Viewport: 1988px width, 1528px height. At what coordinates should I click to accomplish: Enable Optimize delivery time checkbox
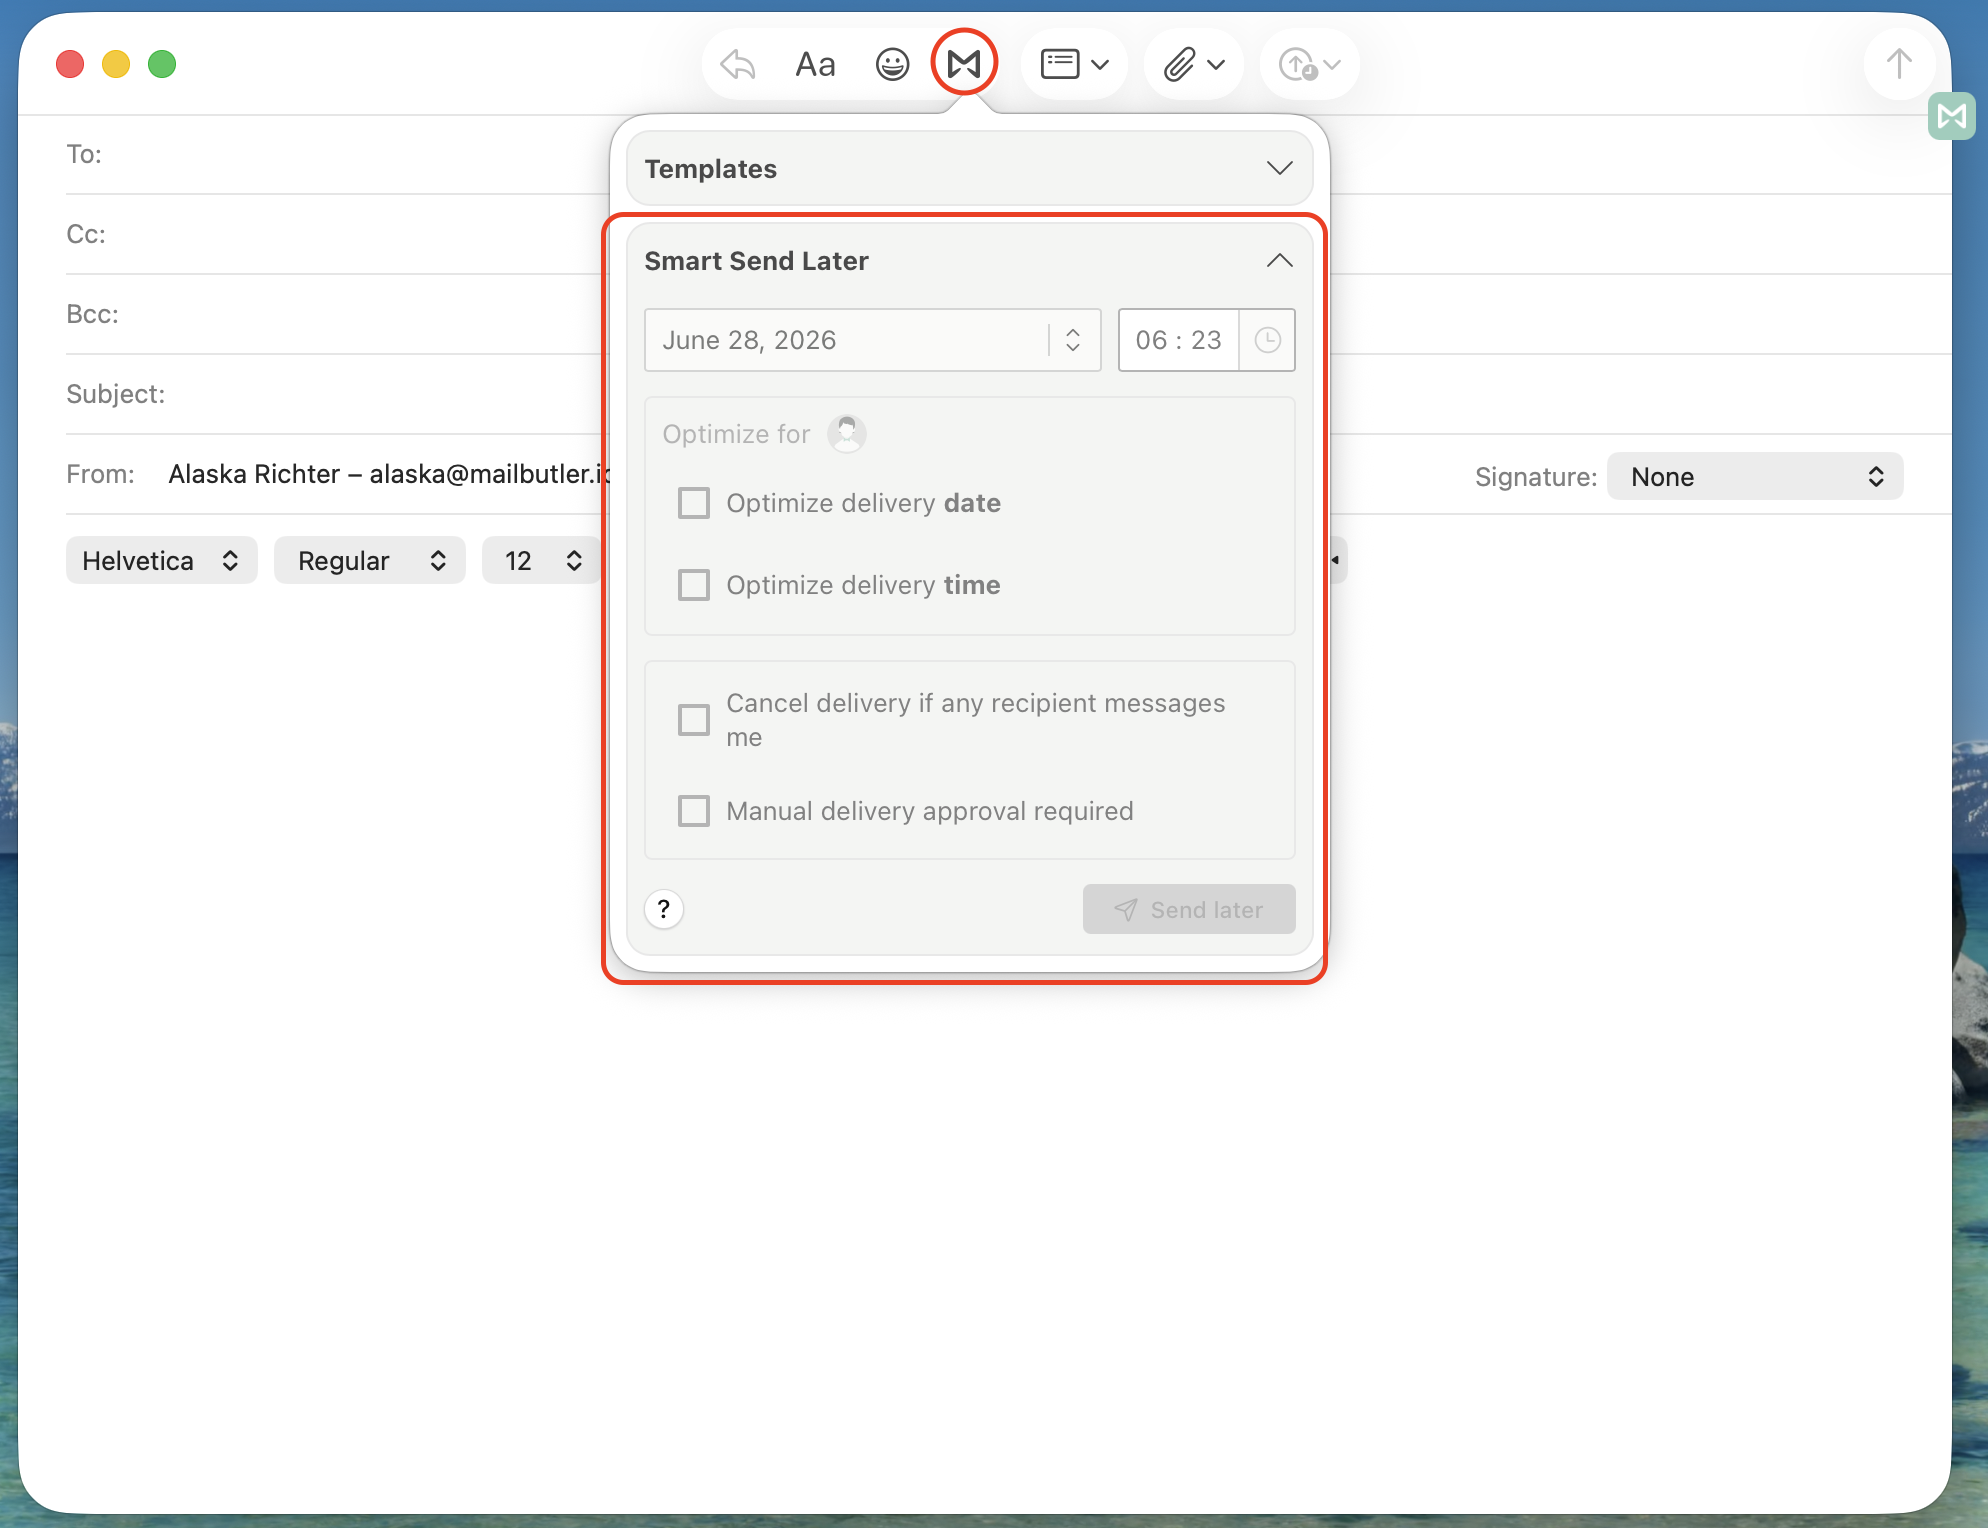tap(694, 585)
